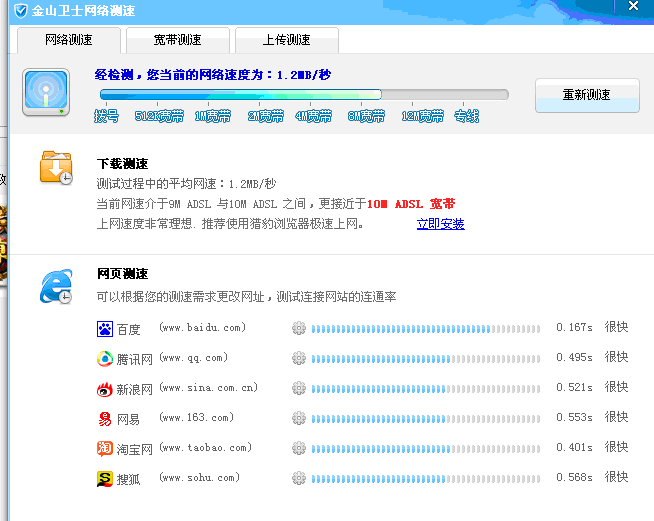Click the 4M宽带 scale label
This screenshot has width=654, height=521.
click(314, 116)
